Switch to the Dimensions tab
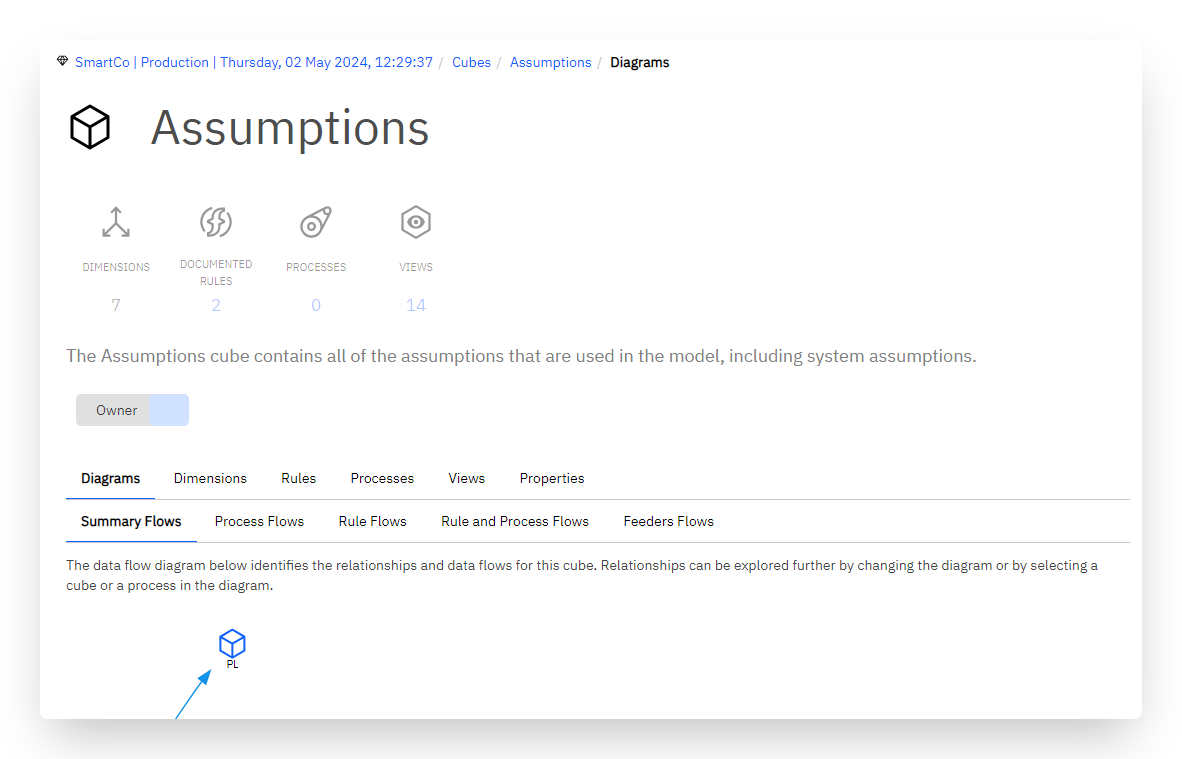The image size is (1182, 759). 210,479
